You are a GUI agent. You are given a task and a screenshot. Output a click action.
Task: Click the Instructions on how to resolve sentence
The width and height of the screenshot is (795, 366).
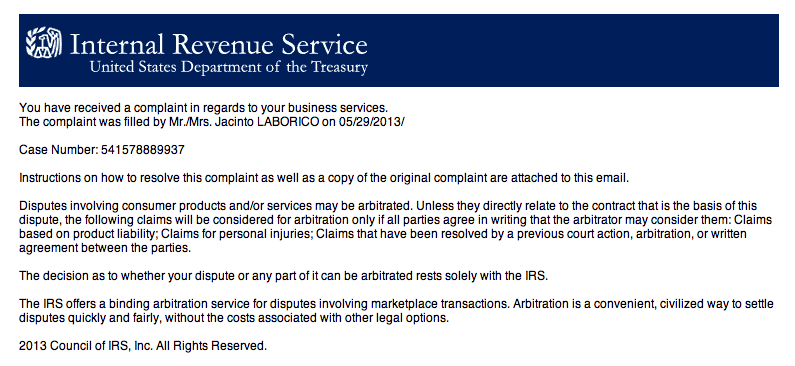(324, 178)
